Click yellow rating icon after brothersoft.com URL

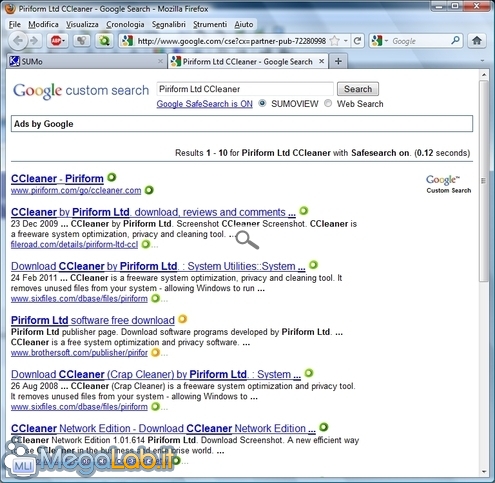click(x=155, y=352)
